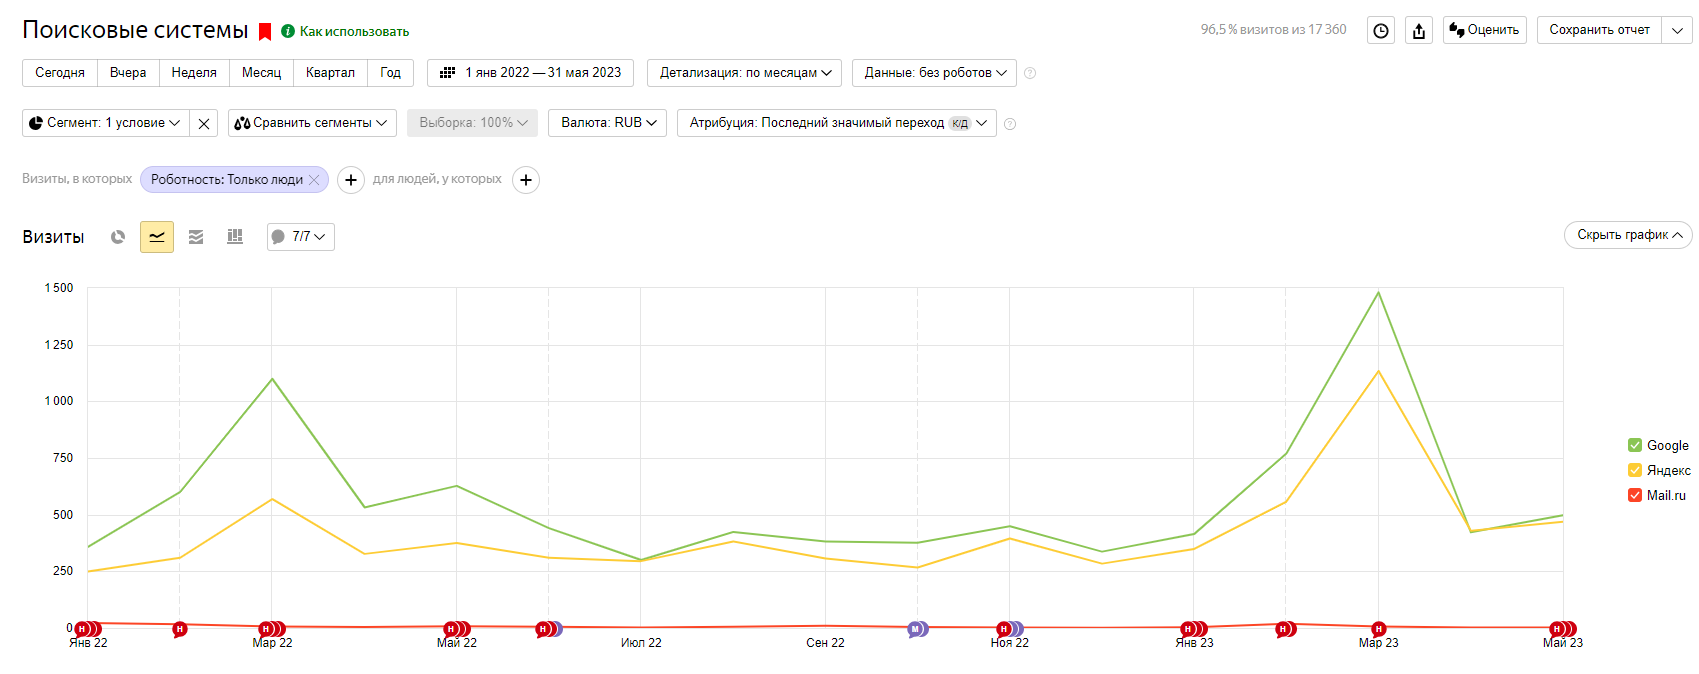Click the red bookmark icon beside the title
This screenshot has width=1699, height=674.
[x=265, y=32]
